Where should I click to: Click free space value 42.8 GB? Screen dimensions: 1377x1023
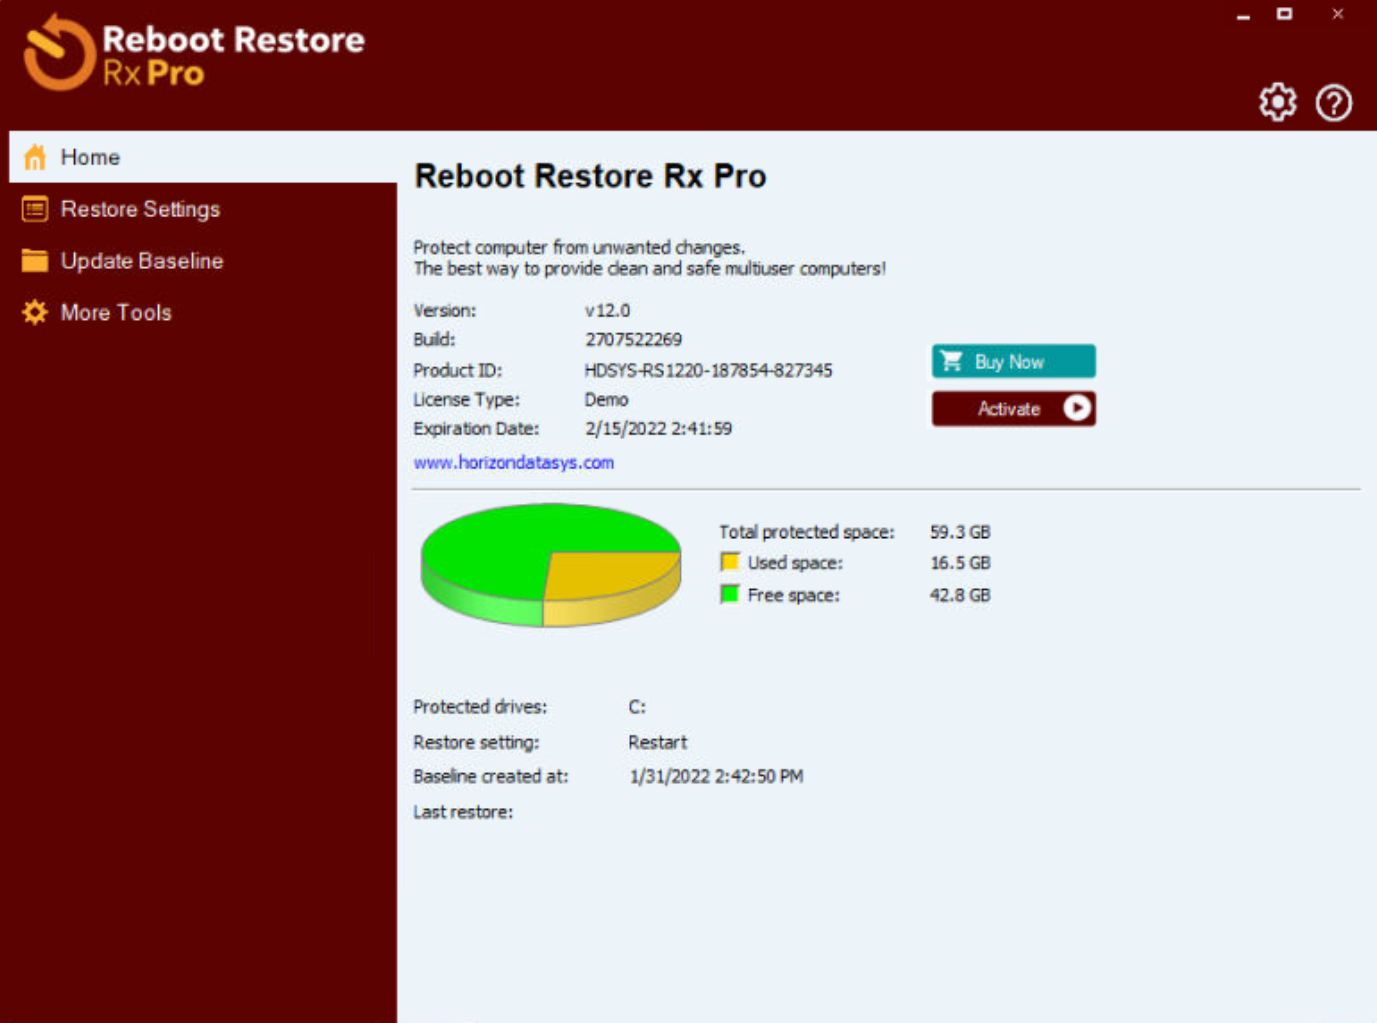click(960, 595)
